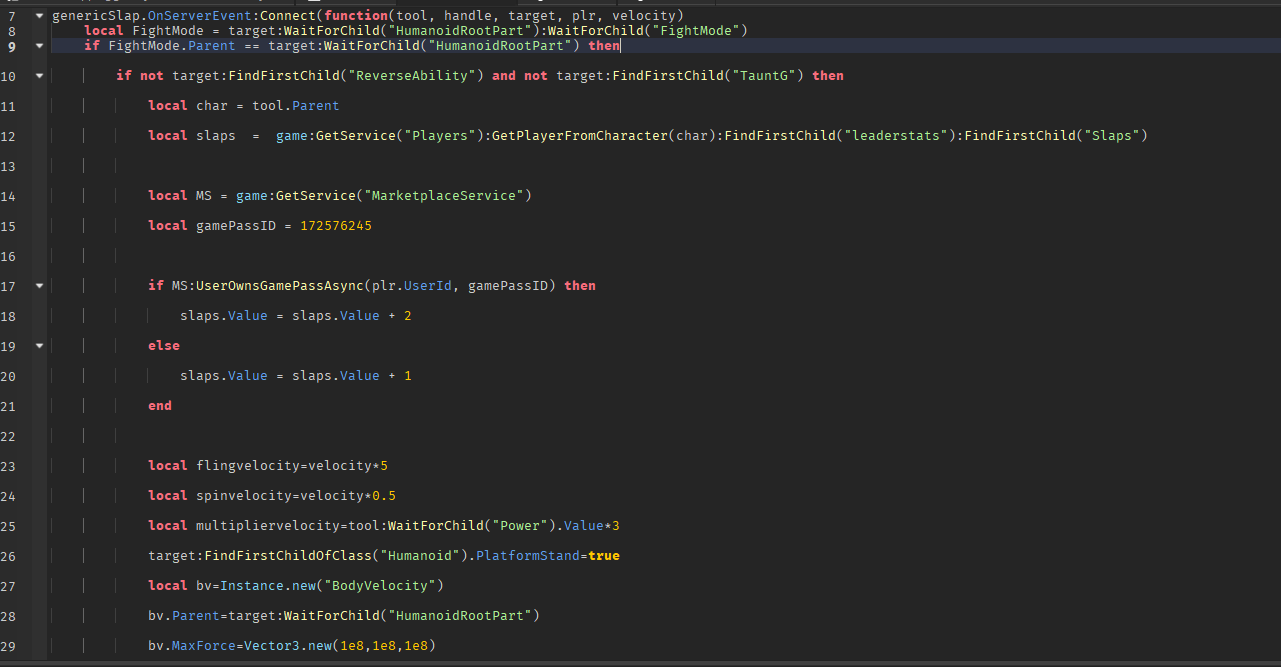Click line number 29 in the gutter
The height and width of the screenshot is (667, 1281).
(x=9, y=646)
